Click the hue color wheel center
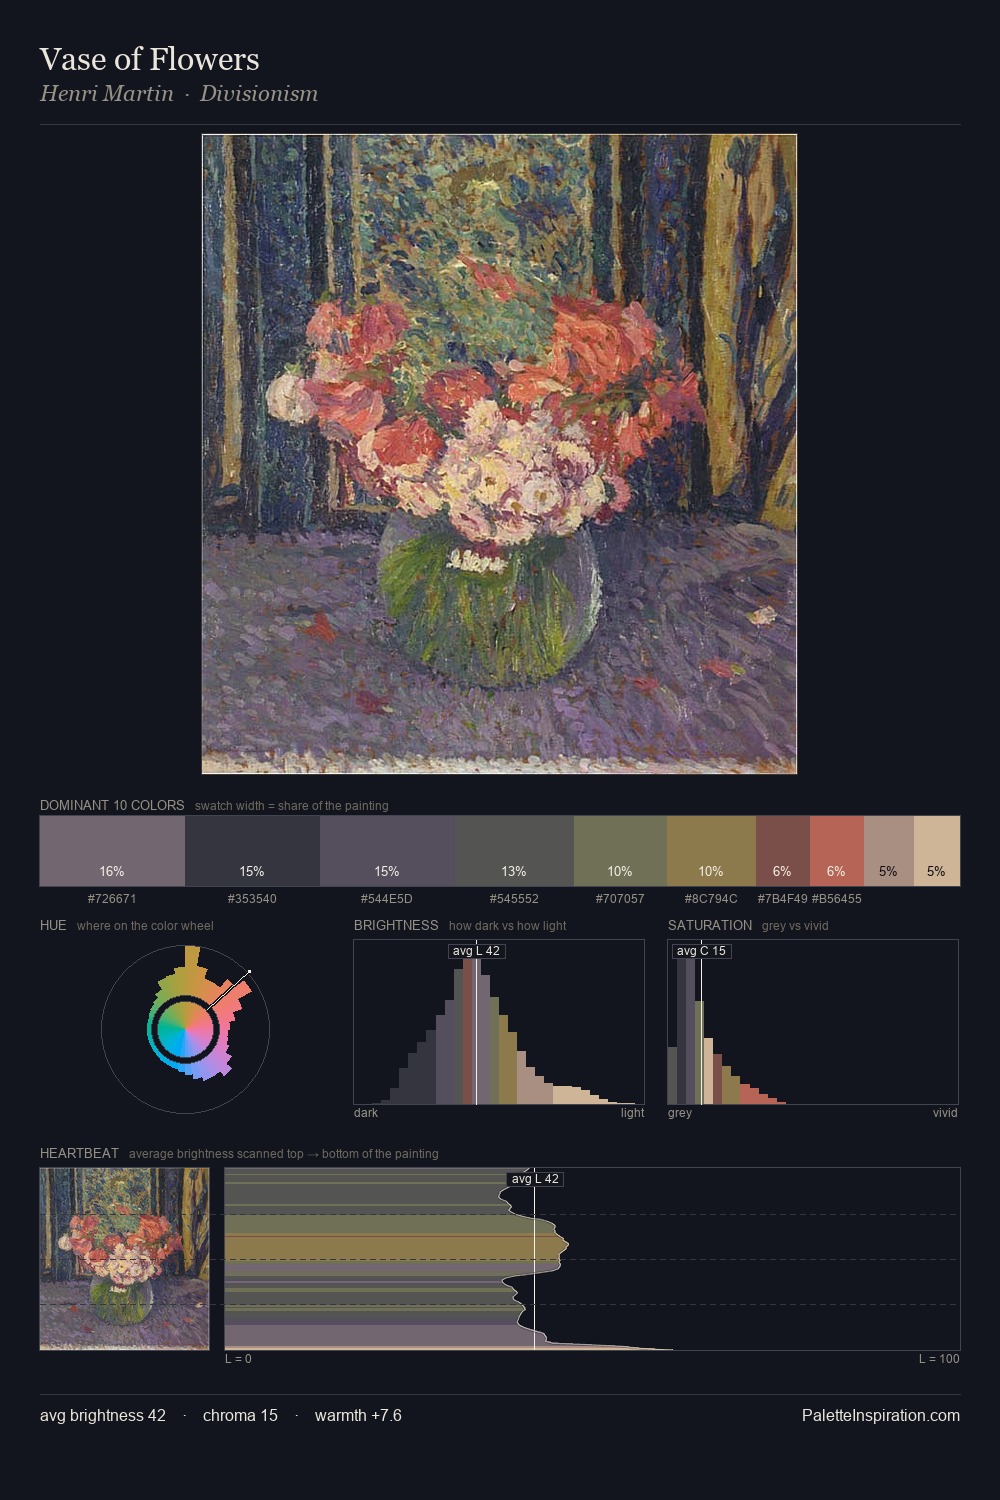The height and width of the screenshot is (1500, 1000). click(x=185, y=1028)
